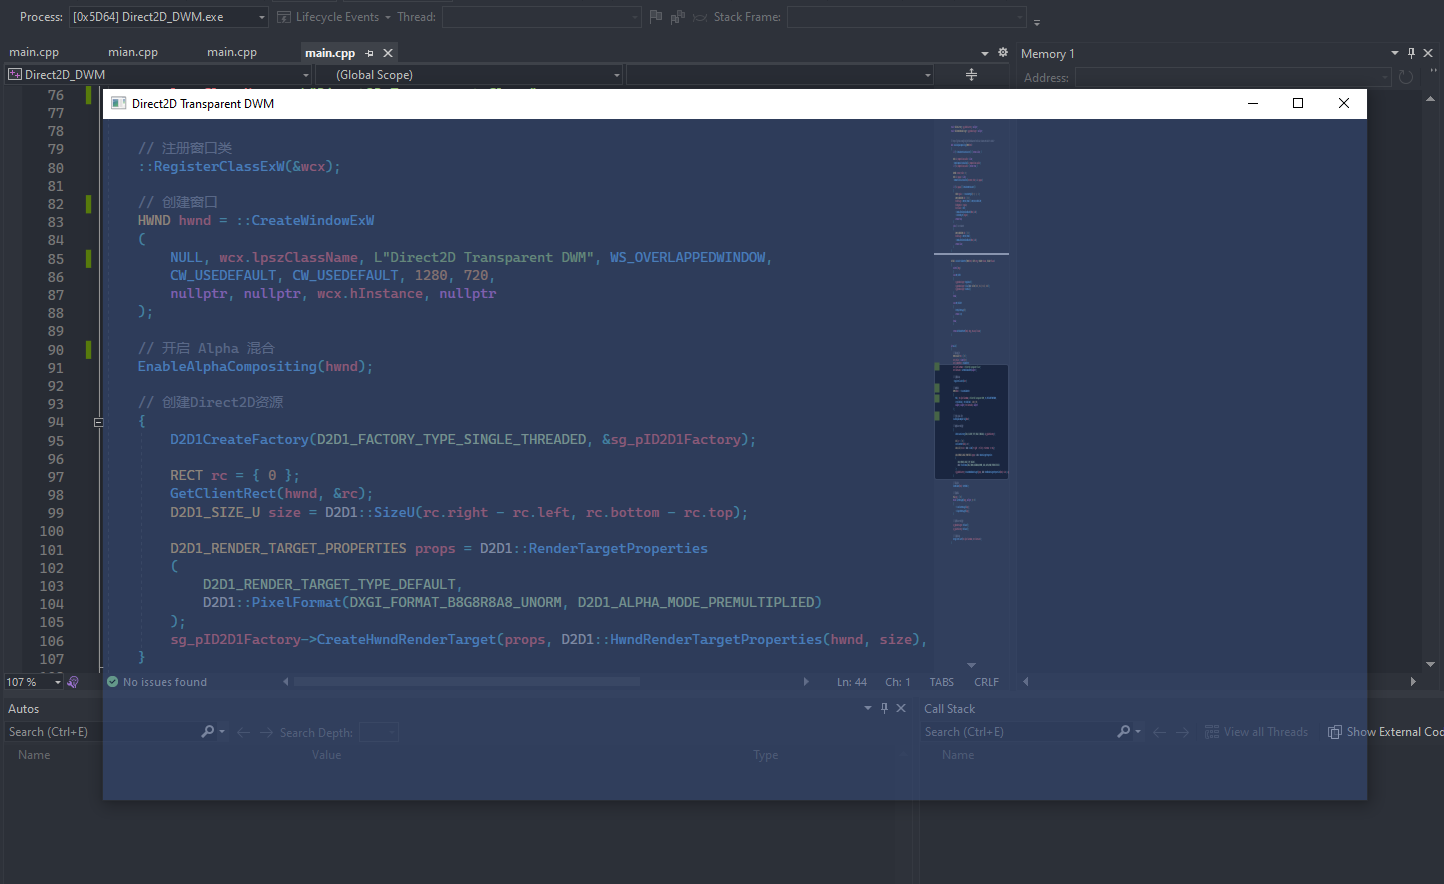Open the Process dropdown showing Direct2D_DWM.exe
This screenshot has height=884, width=1444.
169,17
